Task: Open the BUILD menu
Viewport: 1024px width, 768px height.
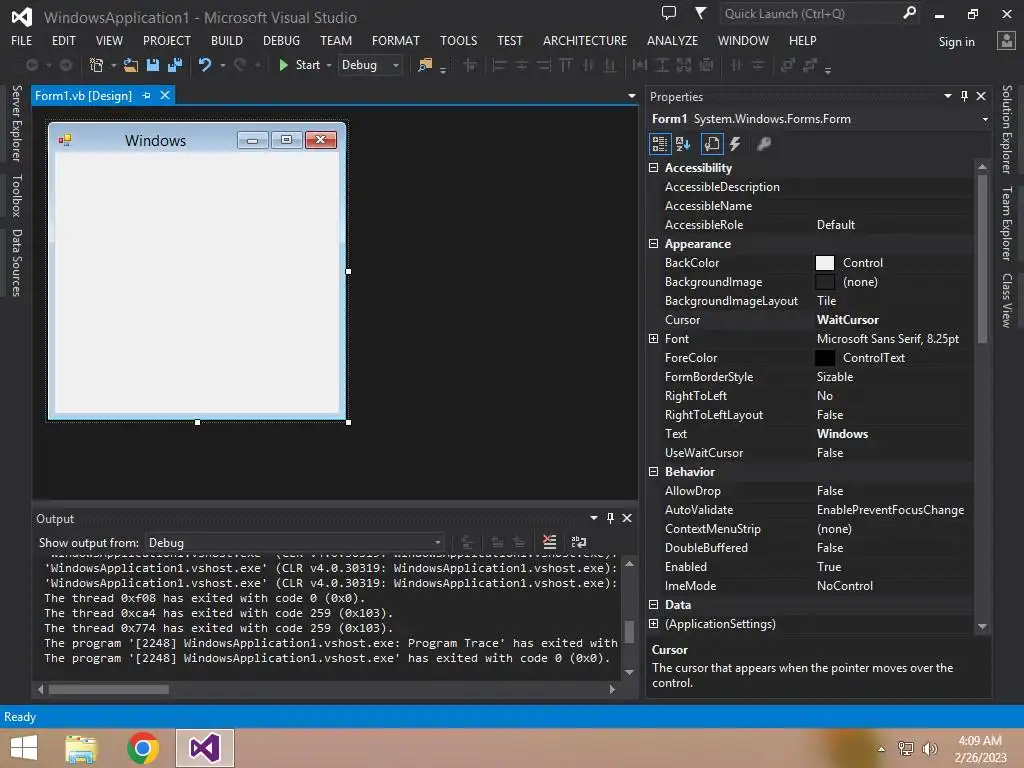Action: coord(227,40)
